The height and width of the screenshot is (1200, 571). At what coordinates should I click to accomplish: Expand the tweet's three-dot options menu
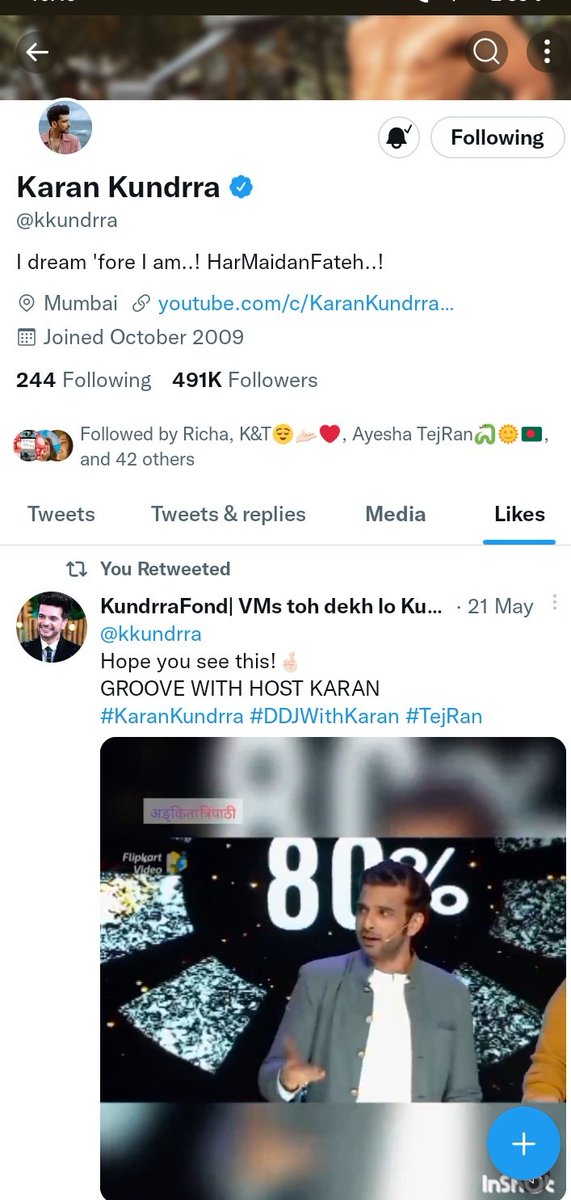tap(554, 603)
